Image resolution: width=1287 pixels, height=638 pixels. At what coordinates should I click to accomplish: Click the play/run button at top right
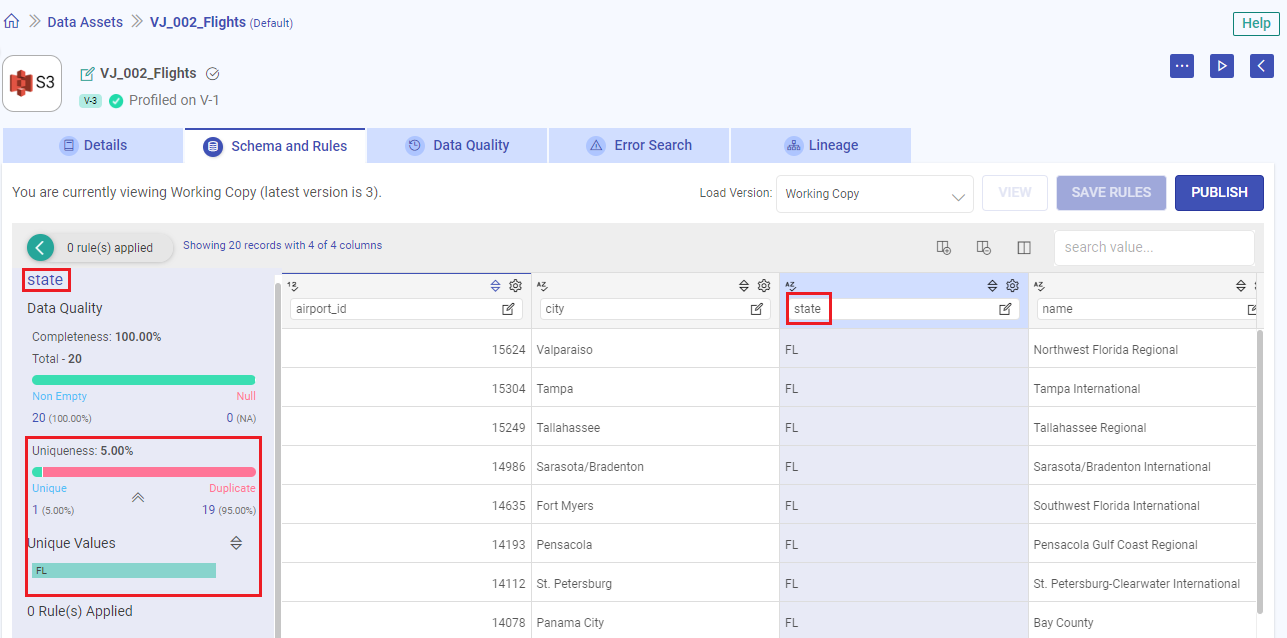point(1221,66)
